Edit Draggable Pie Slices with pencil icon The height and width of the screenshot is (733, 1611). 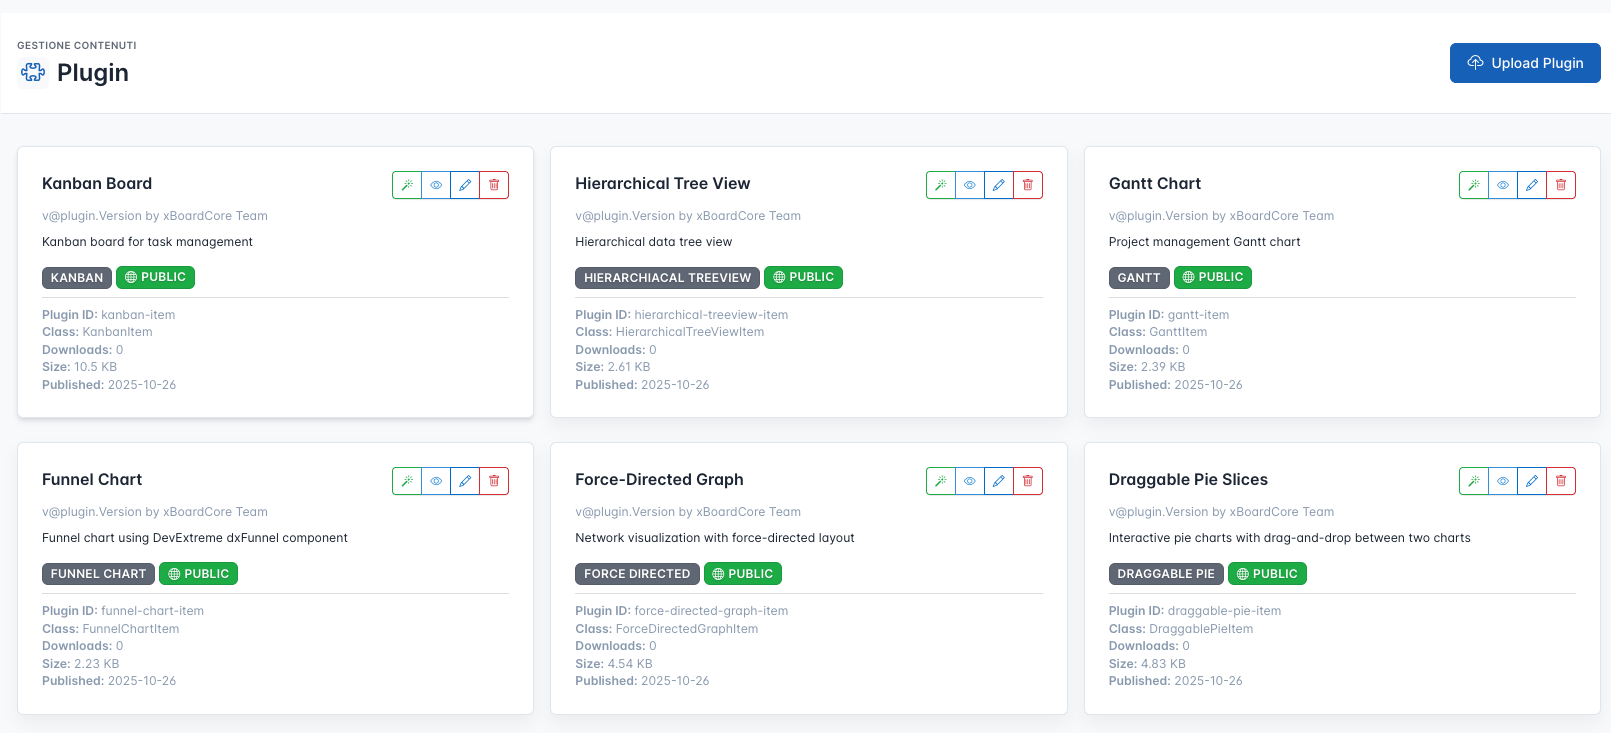[1532, 481]
